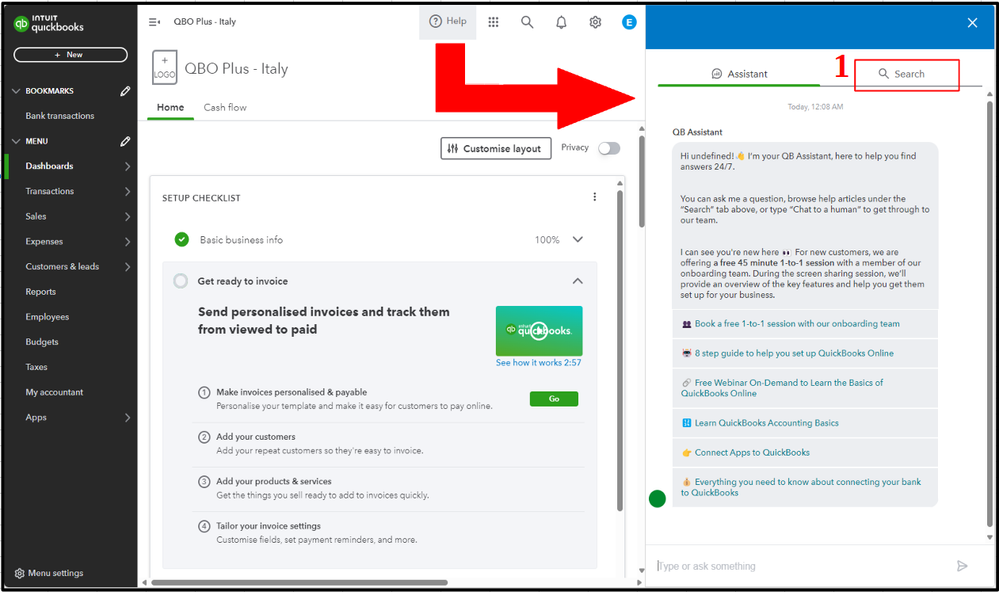
Task: Open Setup Checklist three-dot options
Action: pos(594,197)
